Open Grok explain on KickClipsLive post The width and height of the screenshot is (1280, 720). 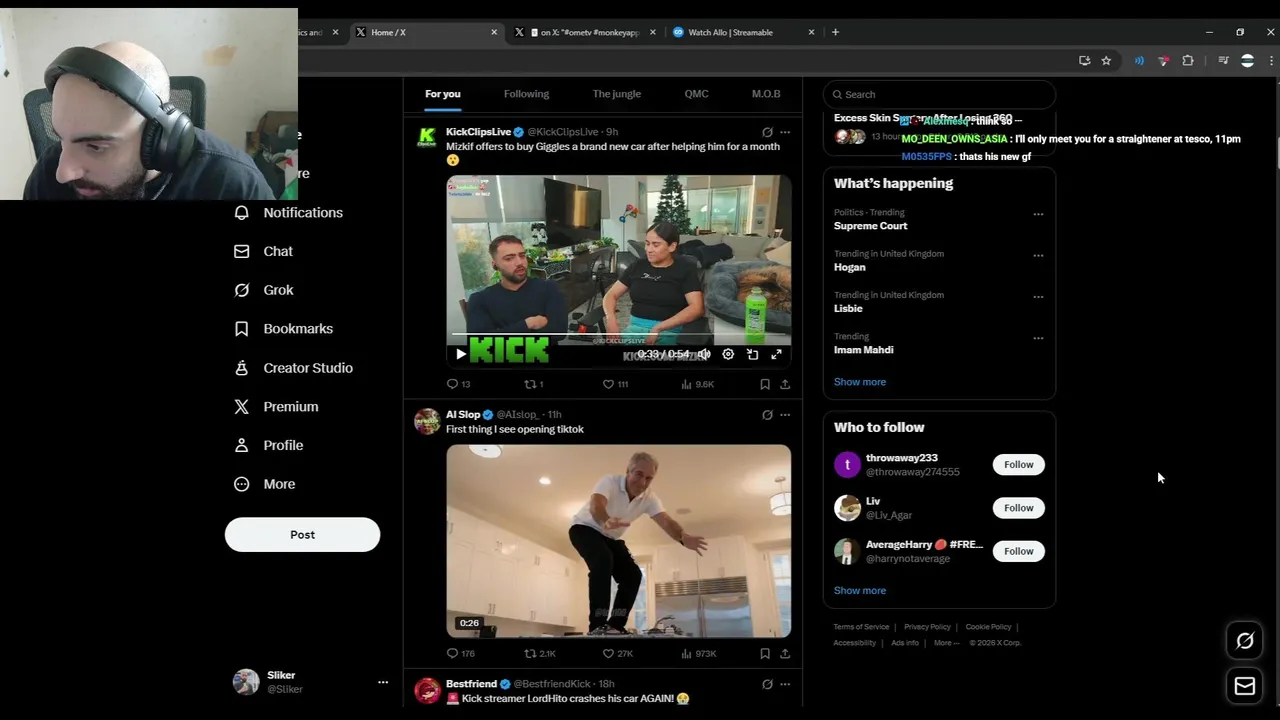coord(767,132)
